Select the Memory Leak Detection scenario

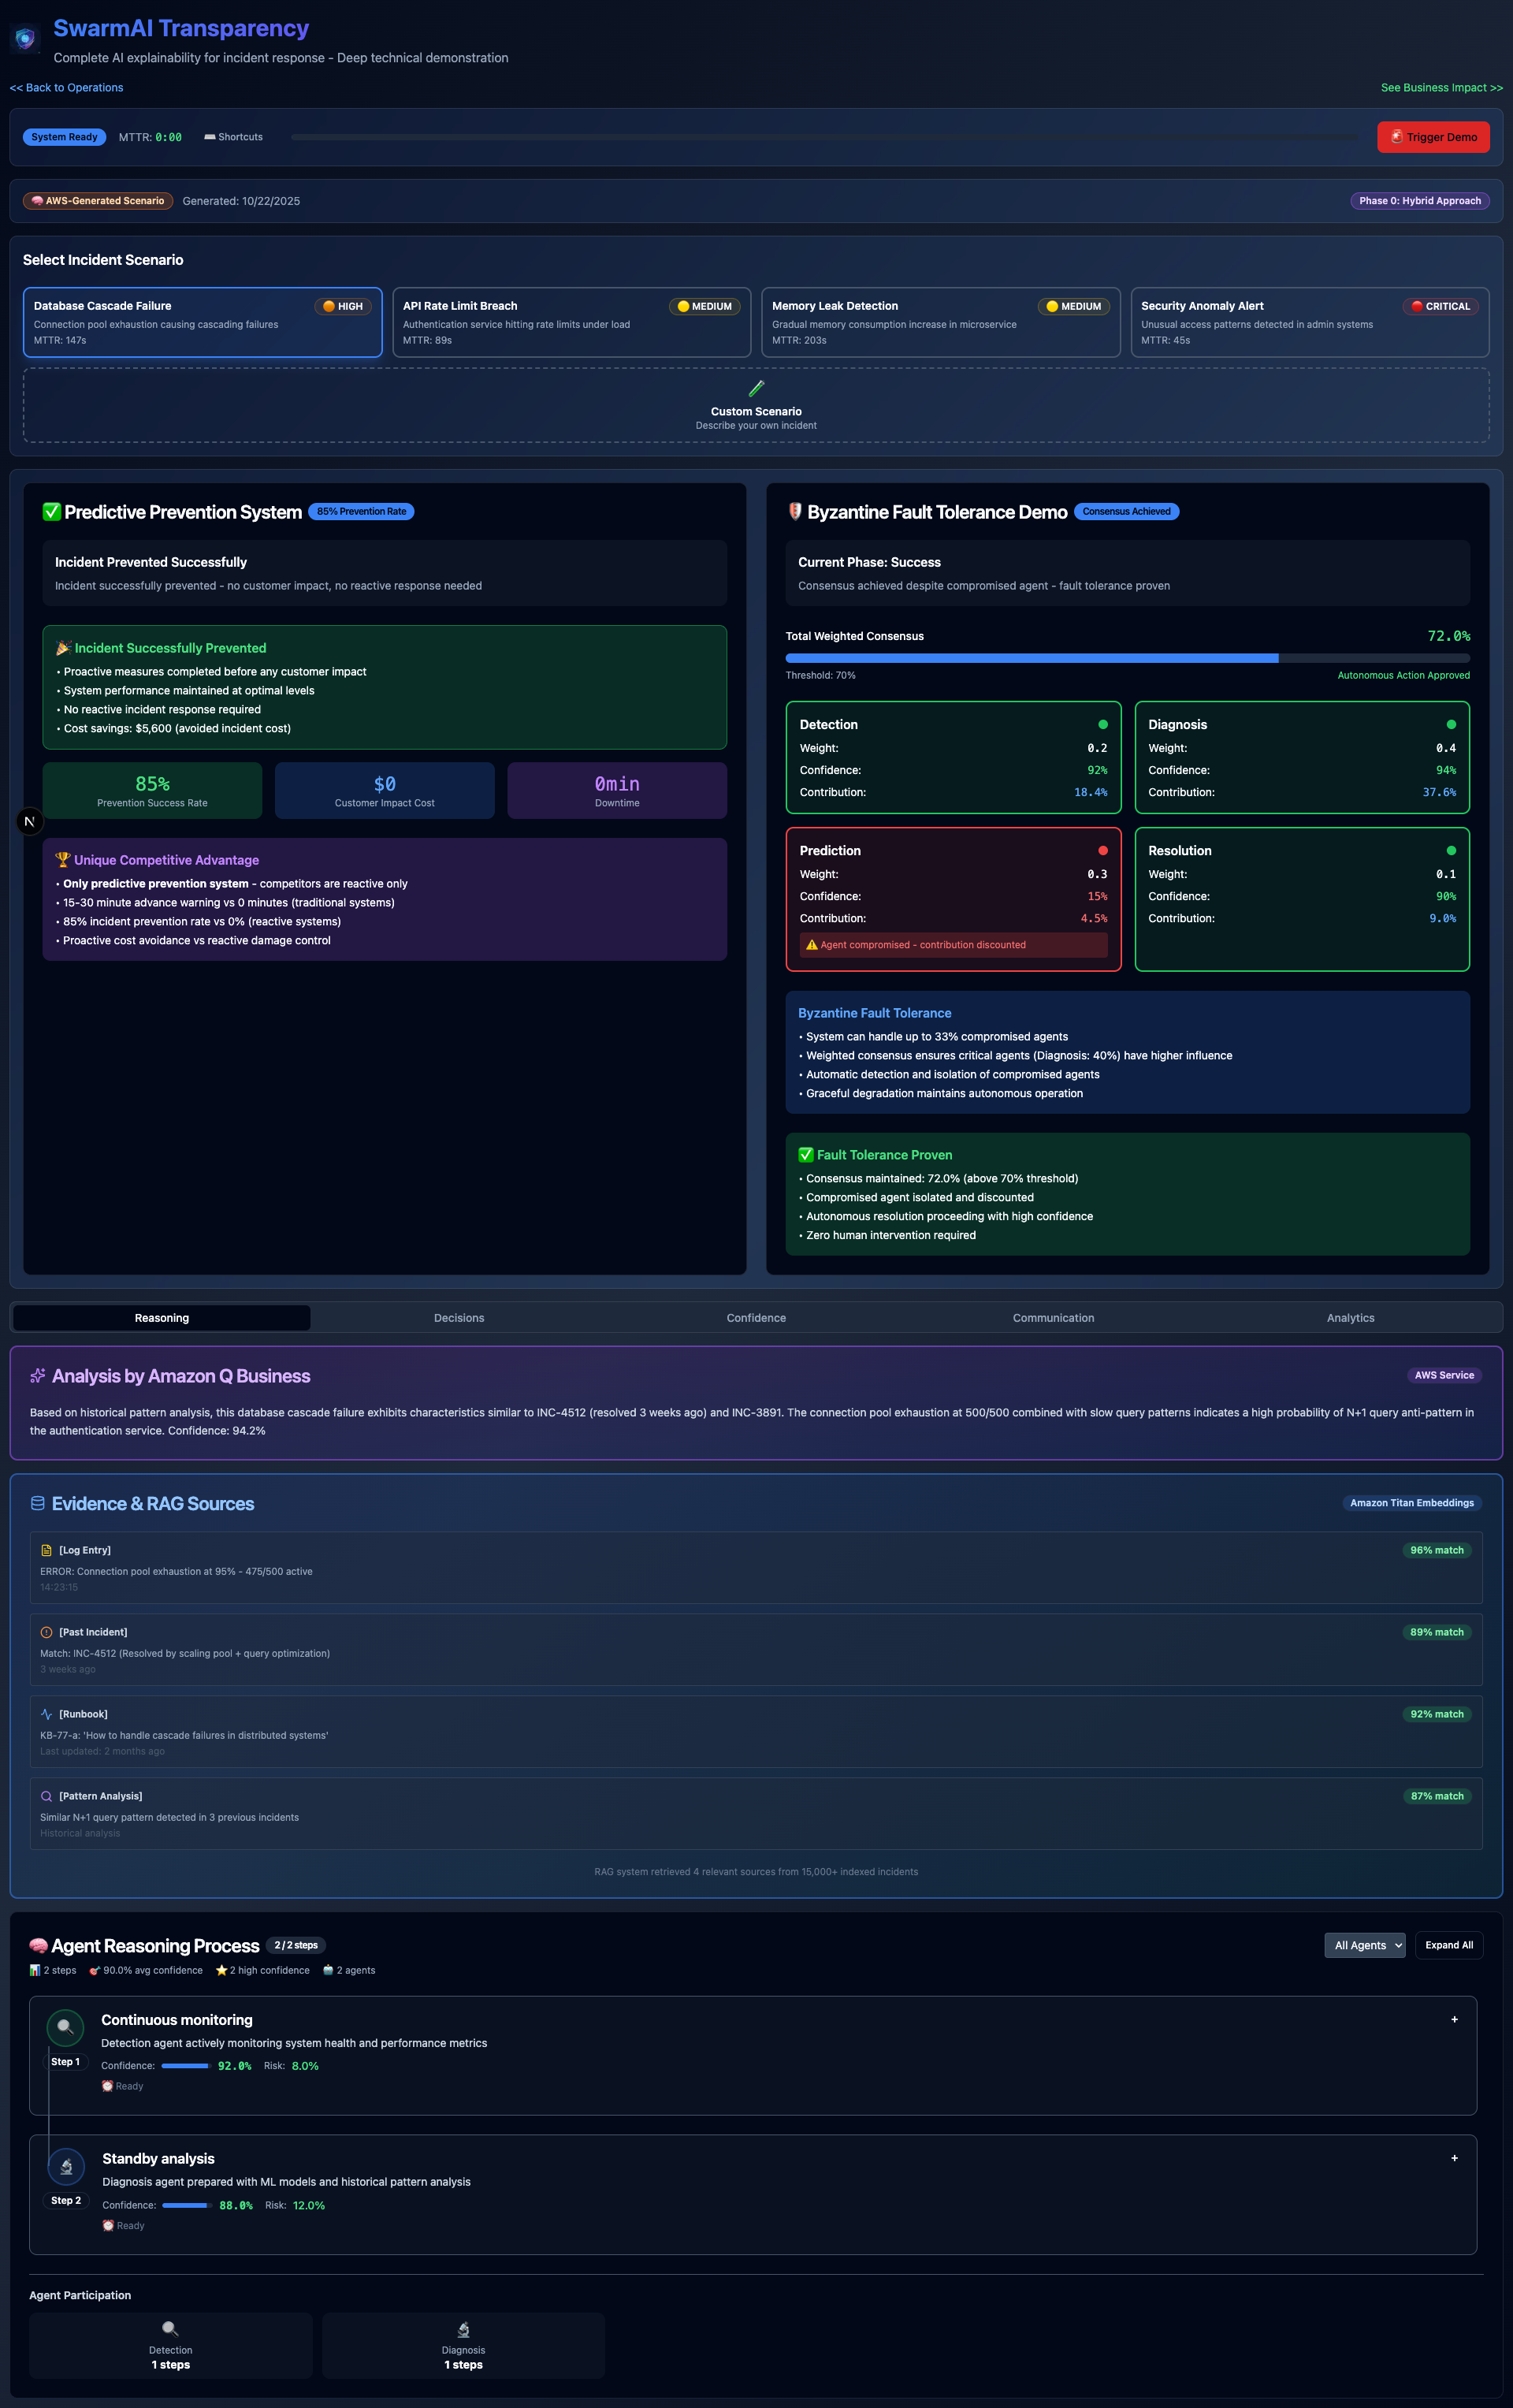tap(940, 322)
